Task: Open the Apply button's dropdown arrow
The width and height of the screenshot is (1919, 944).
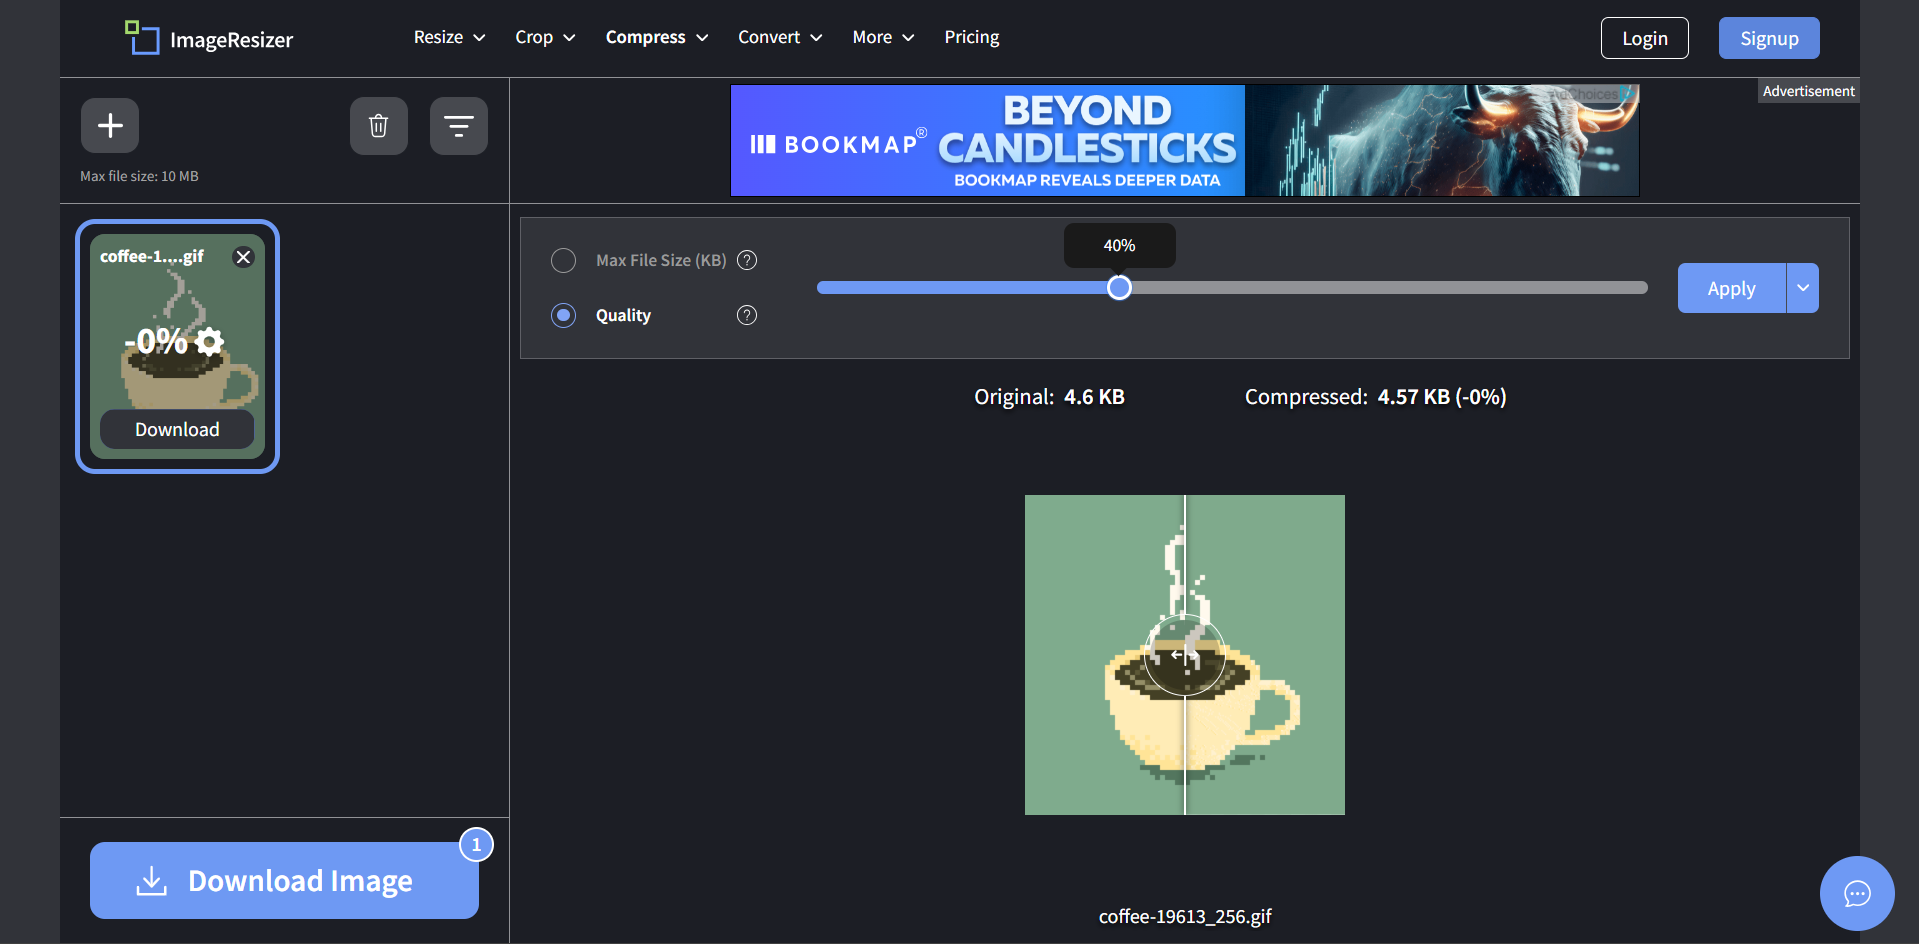Action: (1803, 288)
